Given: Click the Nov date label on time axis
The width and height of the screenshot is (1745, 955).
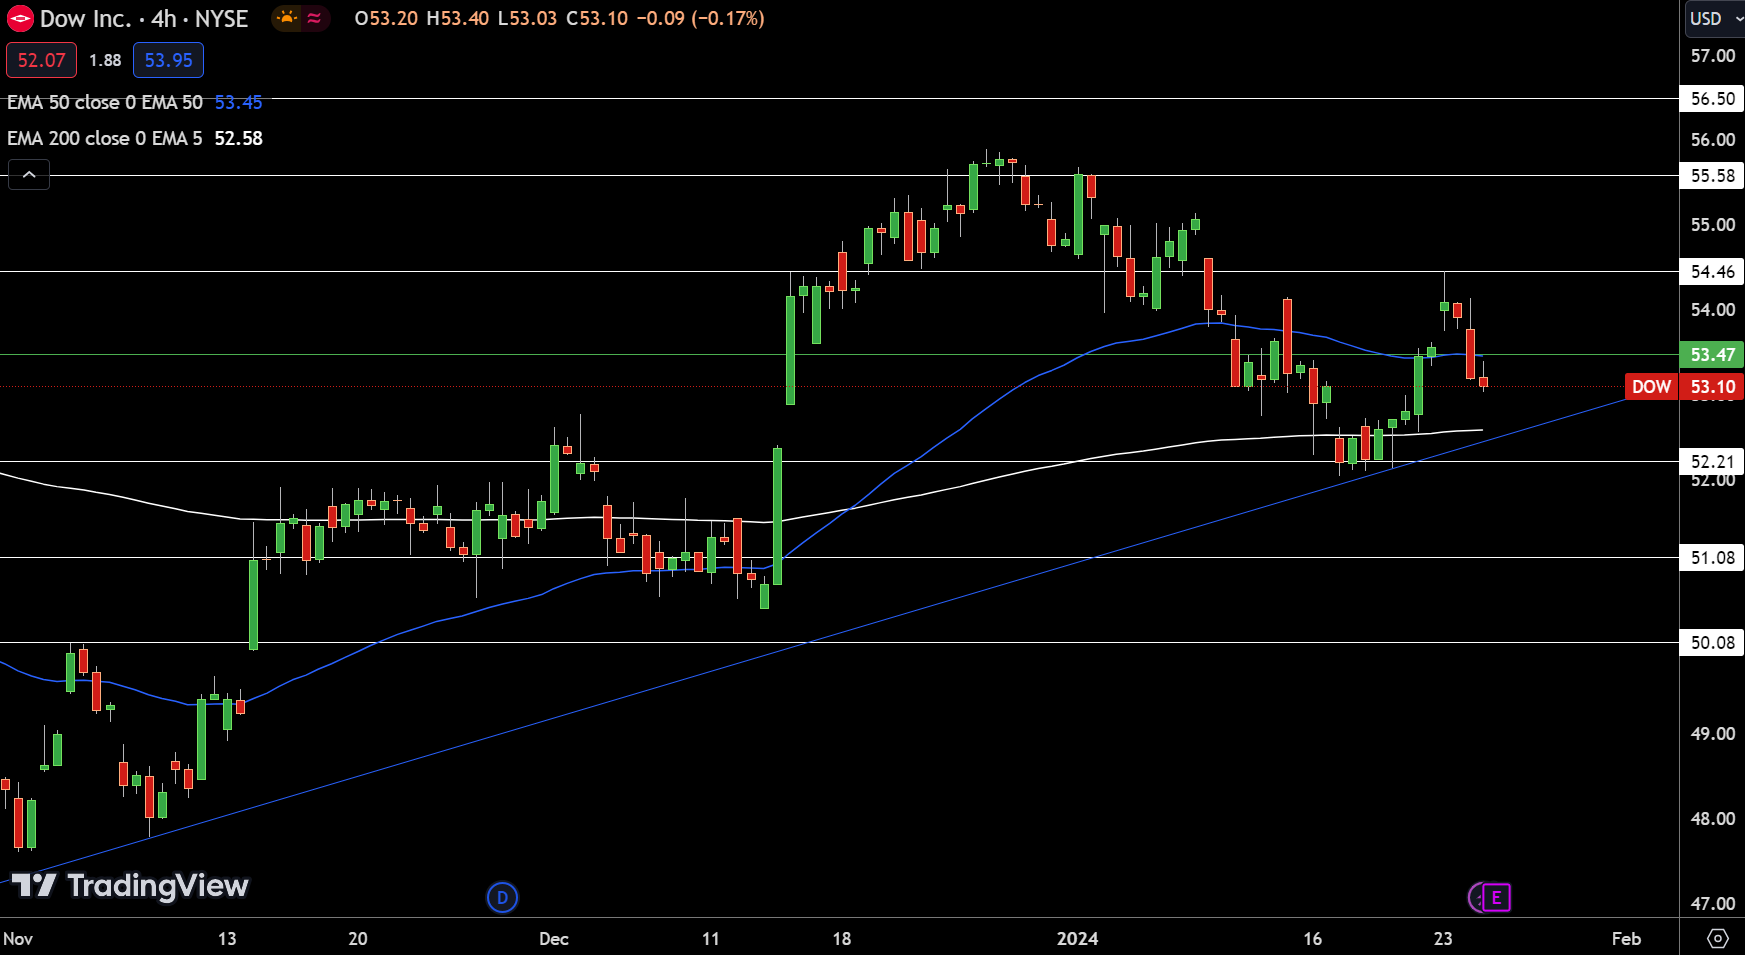Looking at the screenshot, I should [x=18, y=938].
